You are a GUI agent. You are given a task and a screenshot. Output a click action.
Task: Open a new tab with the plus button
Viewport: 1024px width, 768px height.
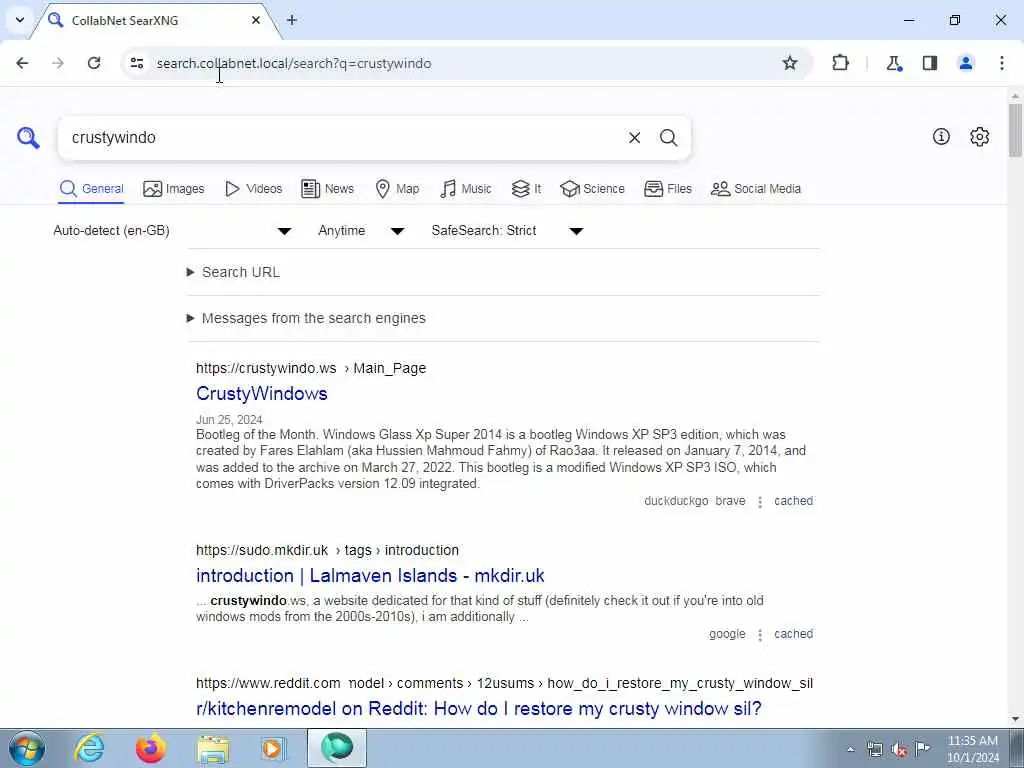pyautogui.click(x=292, y=20)
